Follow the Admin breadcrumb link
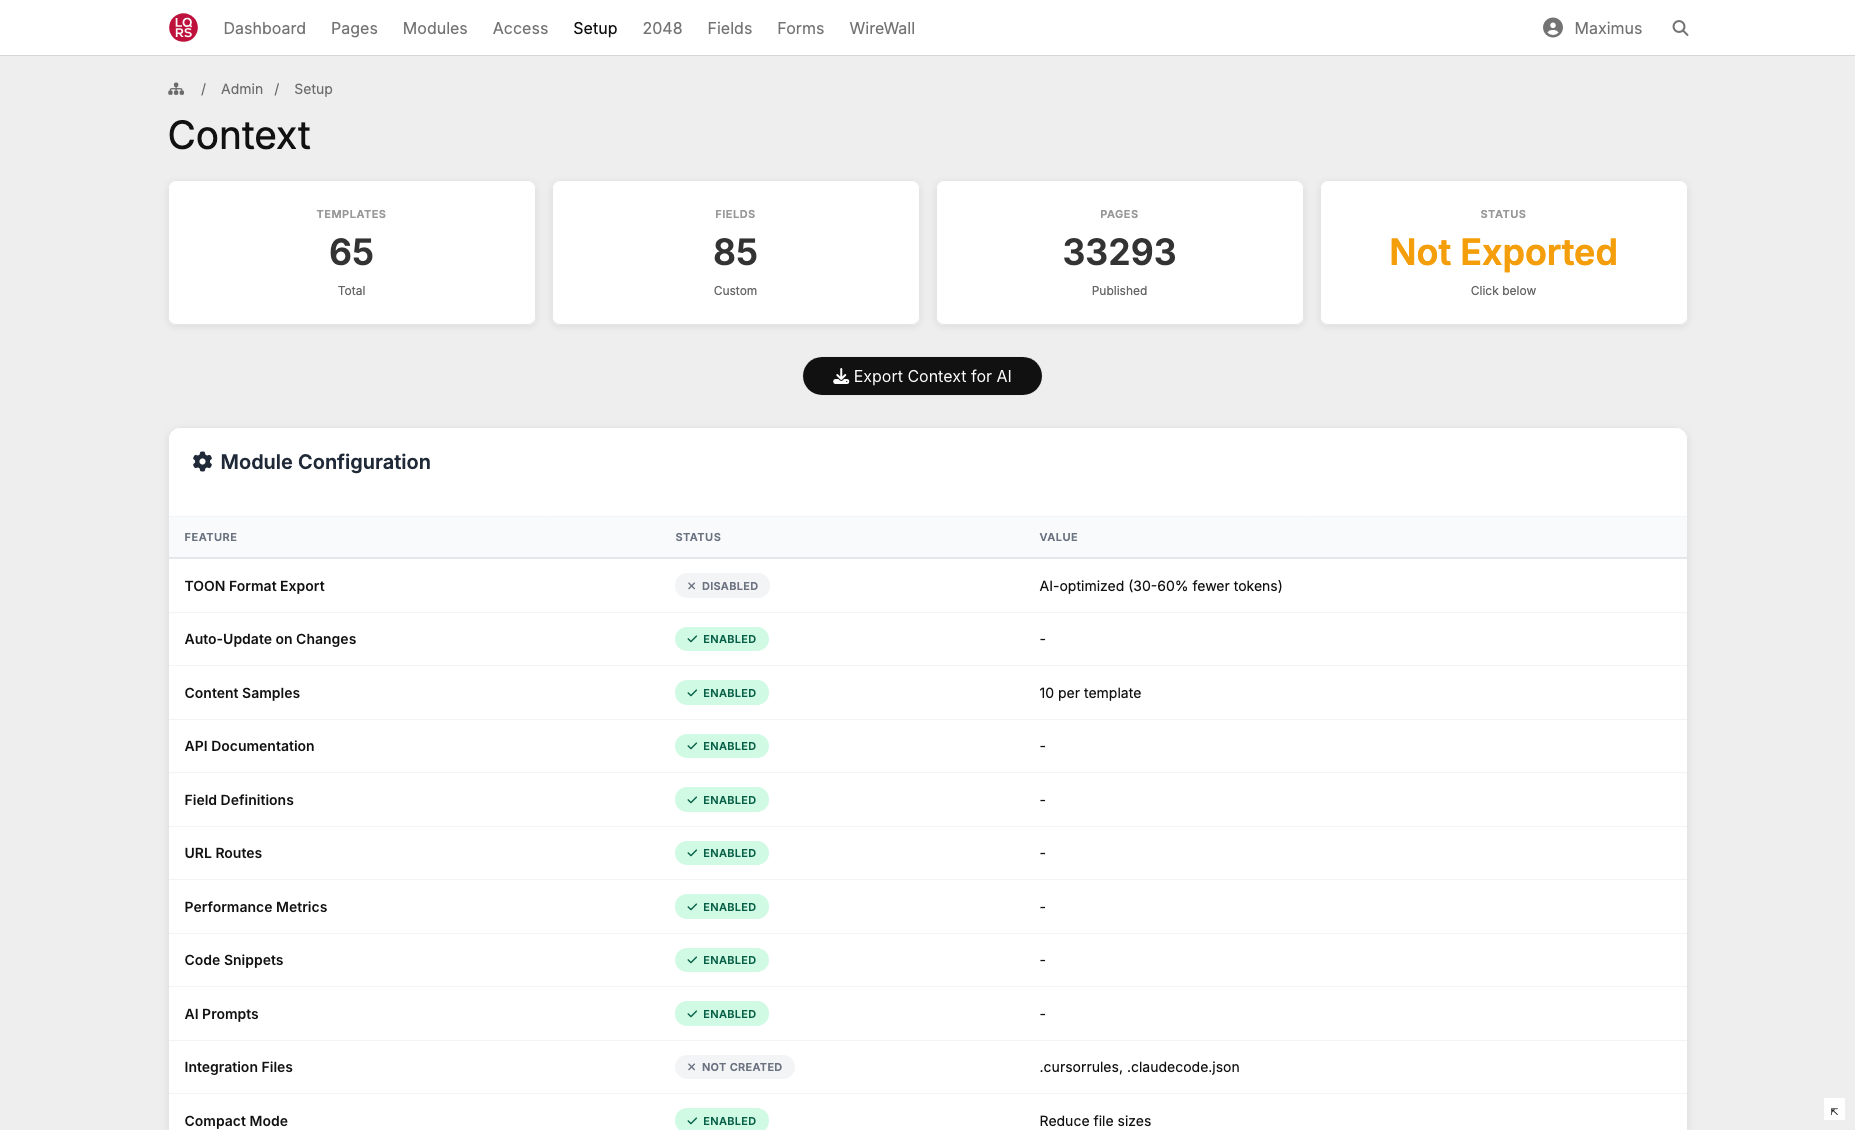Screen dimensions: 1855x1130 [242, 89]
